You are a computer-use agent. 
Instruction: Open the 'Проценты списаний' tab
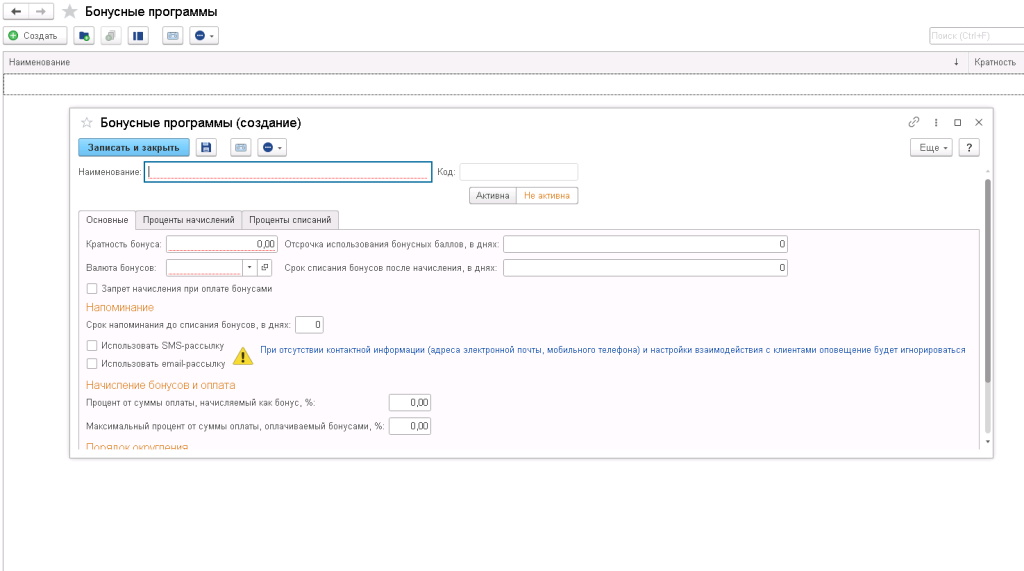(291, 220)
